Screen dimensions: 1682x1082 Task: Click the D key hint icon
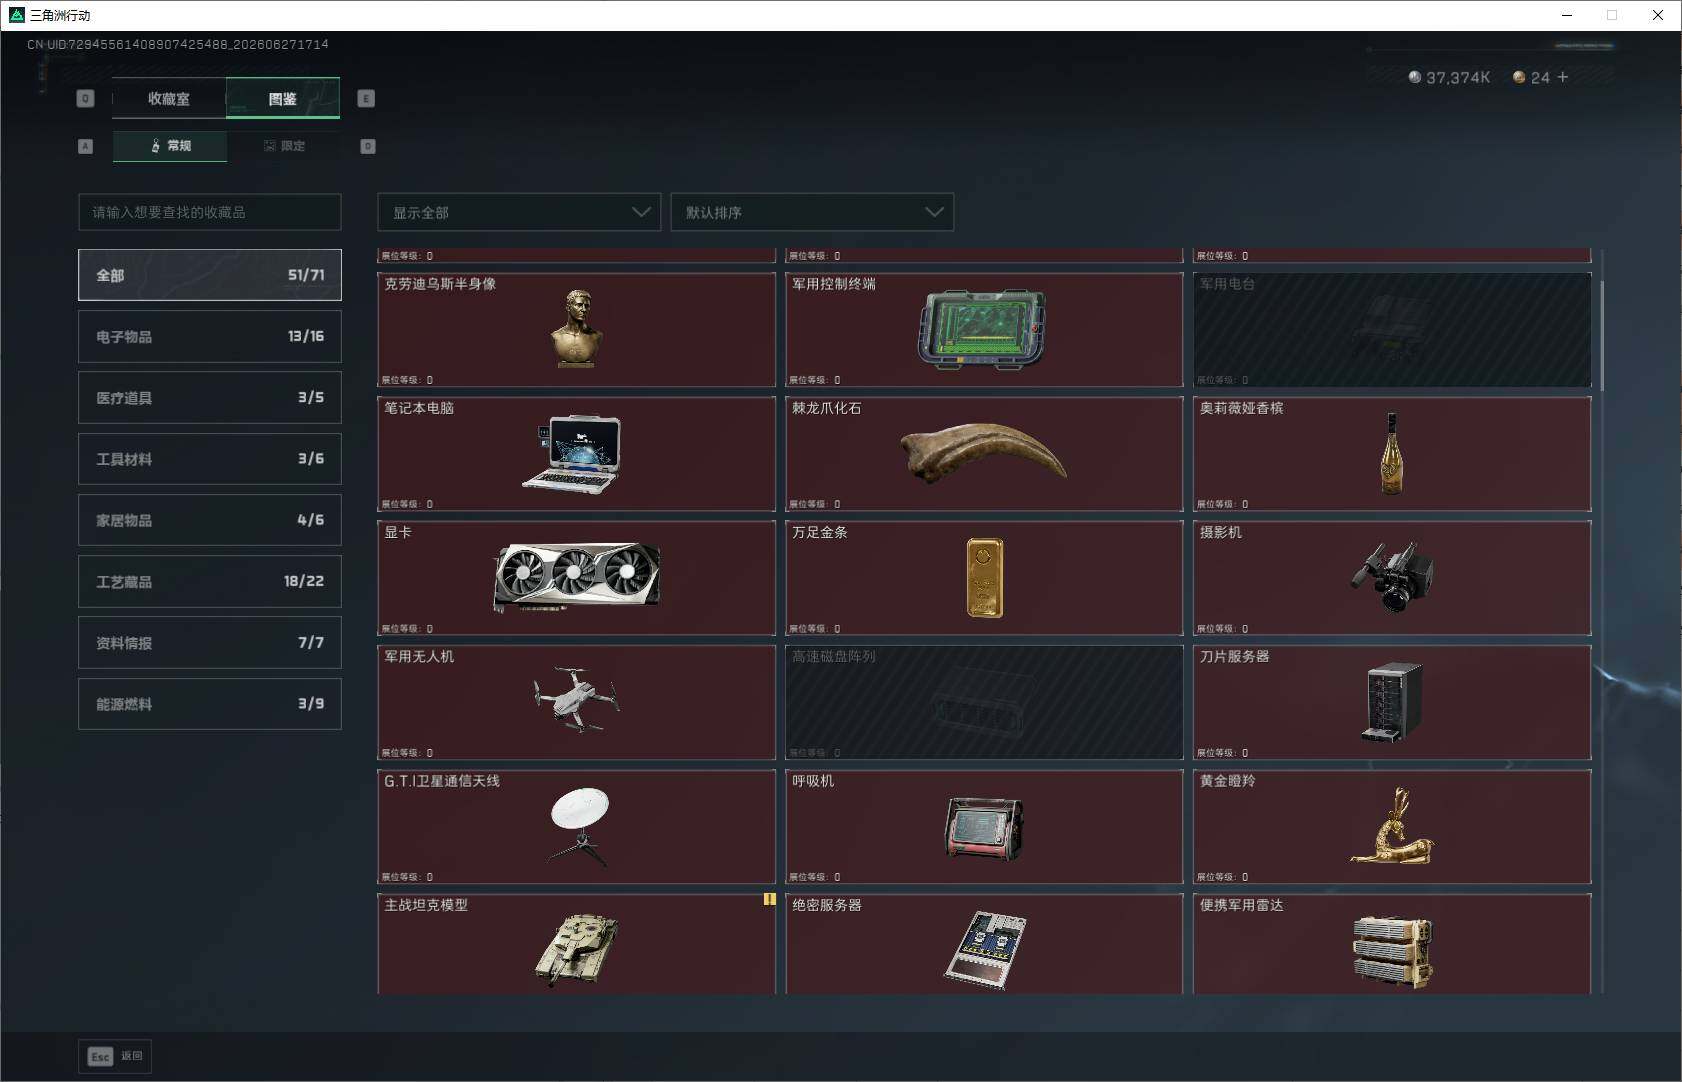[x=368, y=146]
